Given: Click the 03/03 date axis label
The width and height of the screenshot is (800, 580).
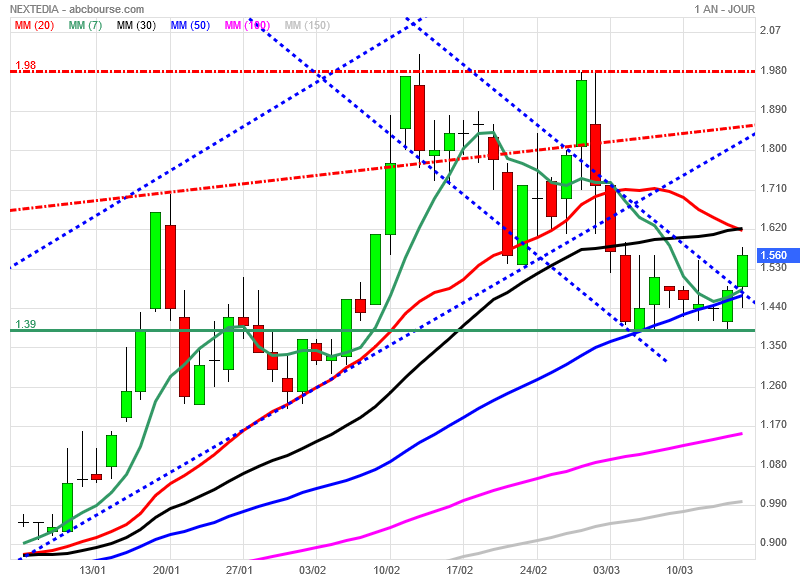Looking at the screenshot, I should coord(606,569).
